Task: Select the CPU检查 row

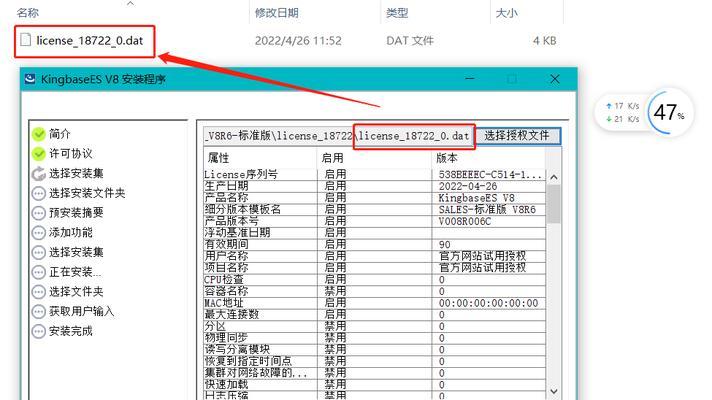Action: click(374, 280)
